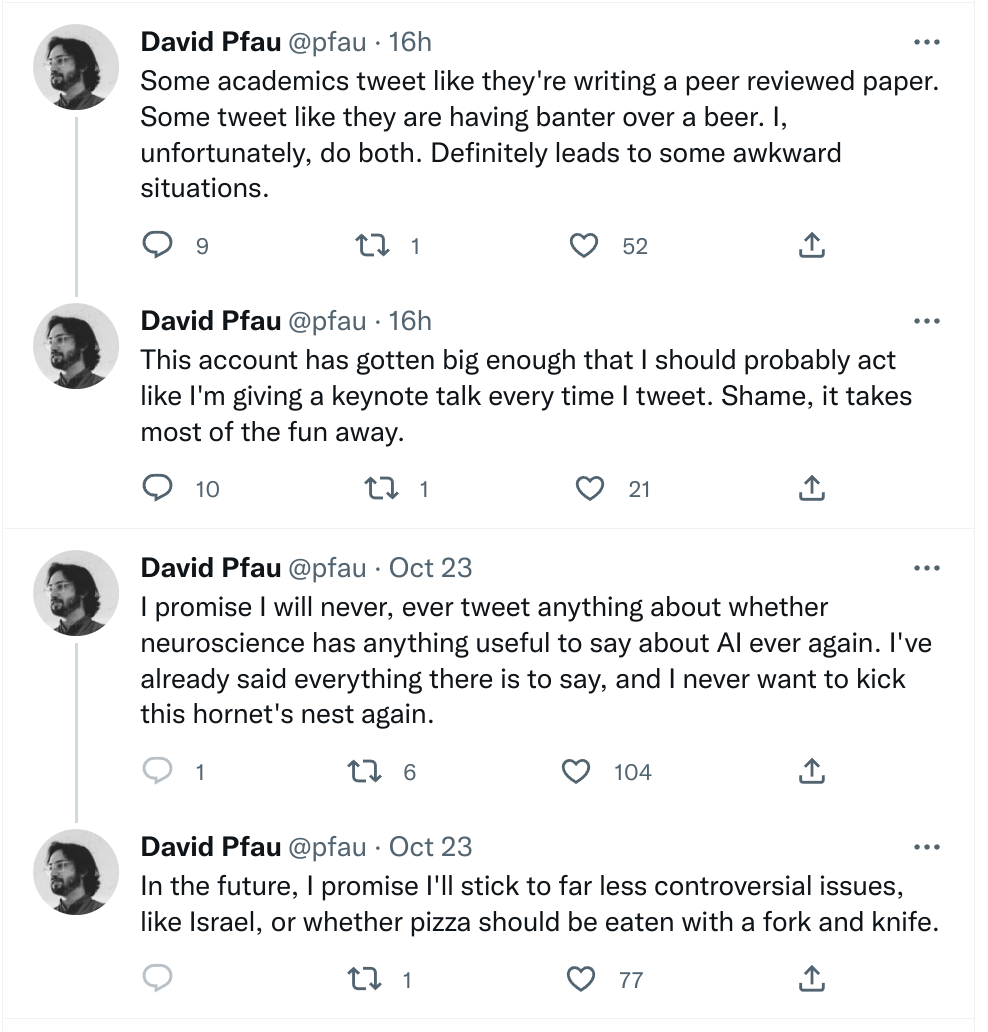Like the tweet with 21 likes
Image resolution: width=988 pixels, height=1032 pixels.
click(x=590, y=488)
